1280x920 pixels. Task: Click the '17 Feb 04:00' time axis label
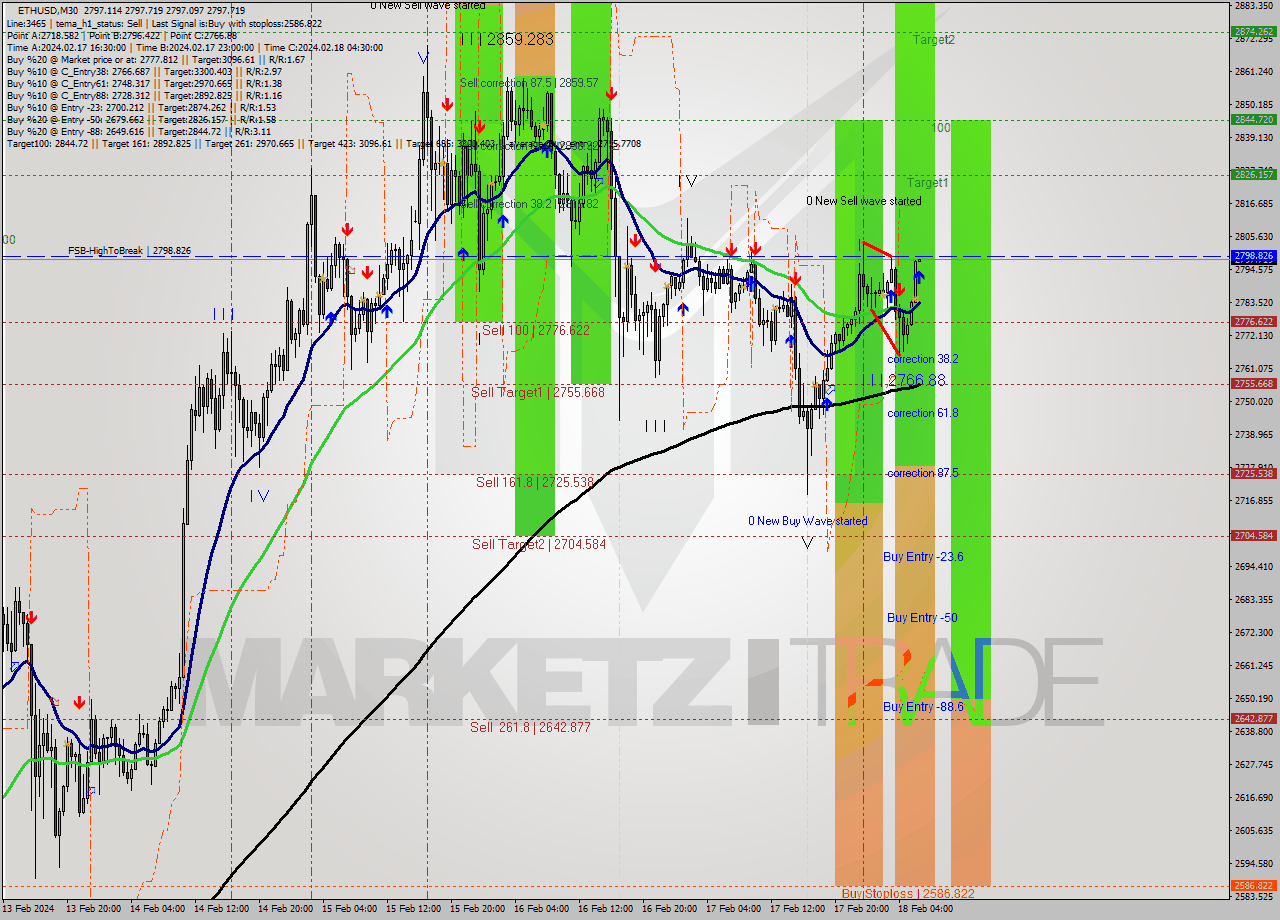click(732, 910)
